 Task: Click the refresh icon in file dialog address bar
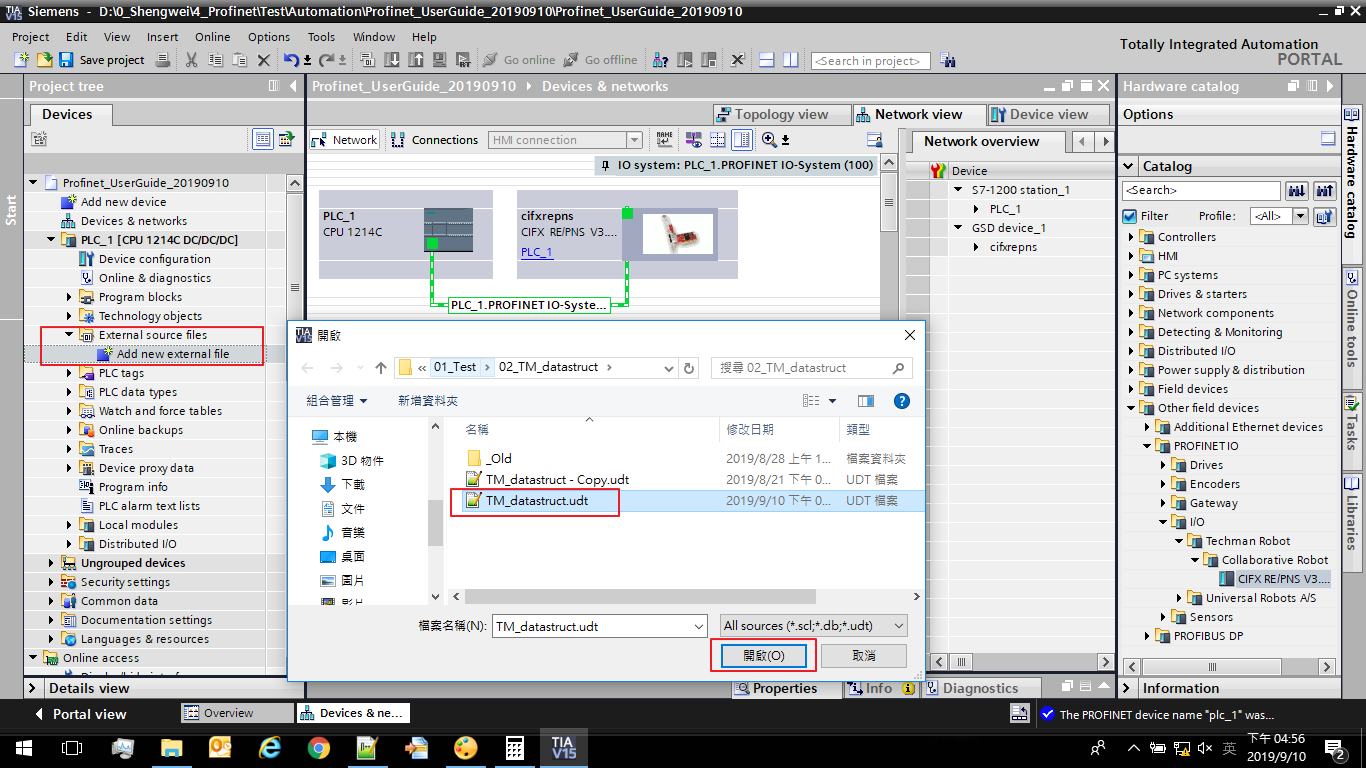point(689,368)
